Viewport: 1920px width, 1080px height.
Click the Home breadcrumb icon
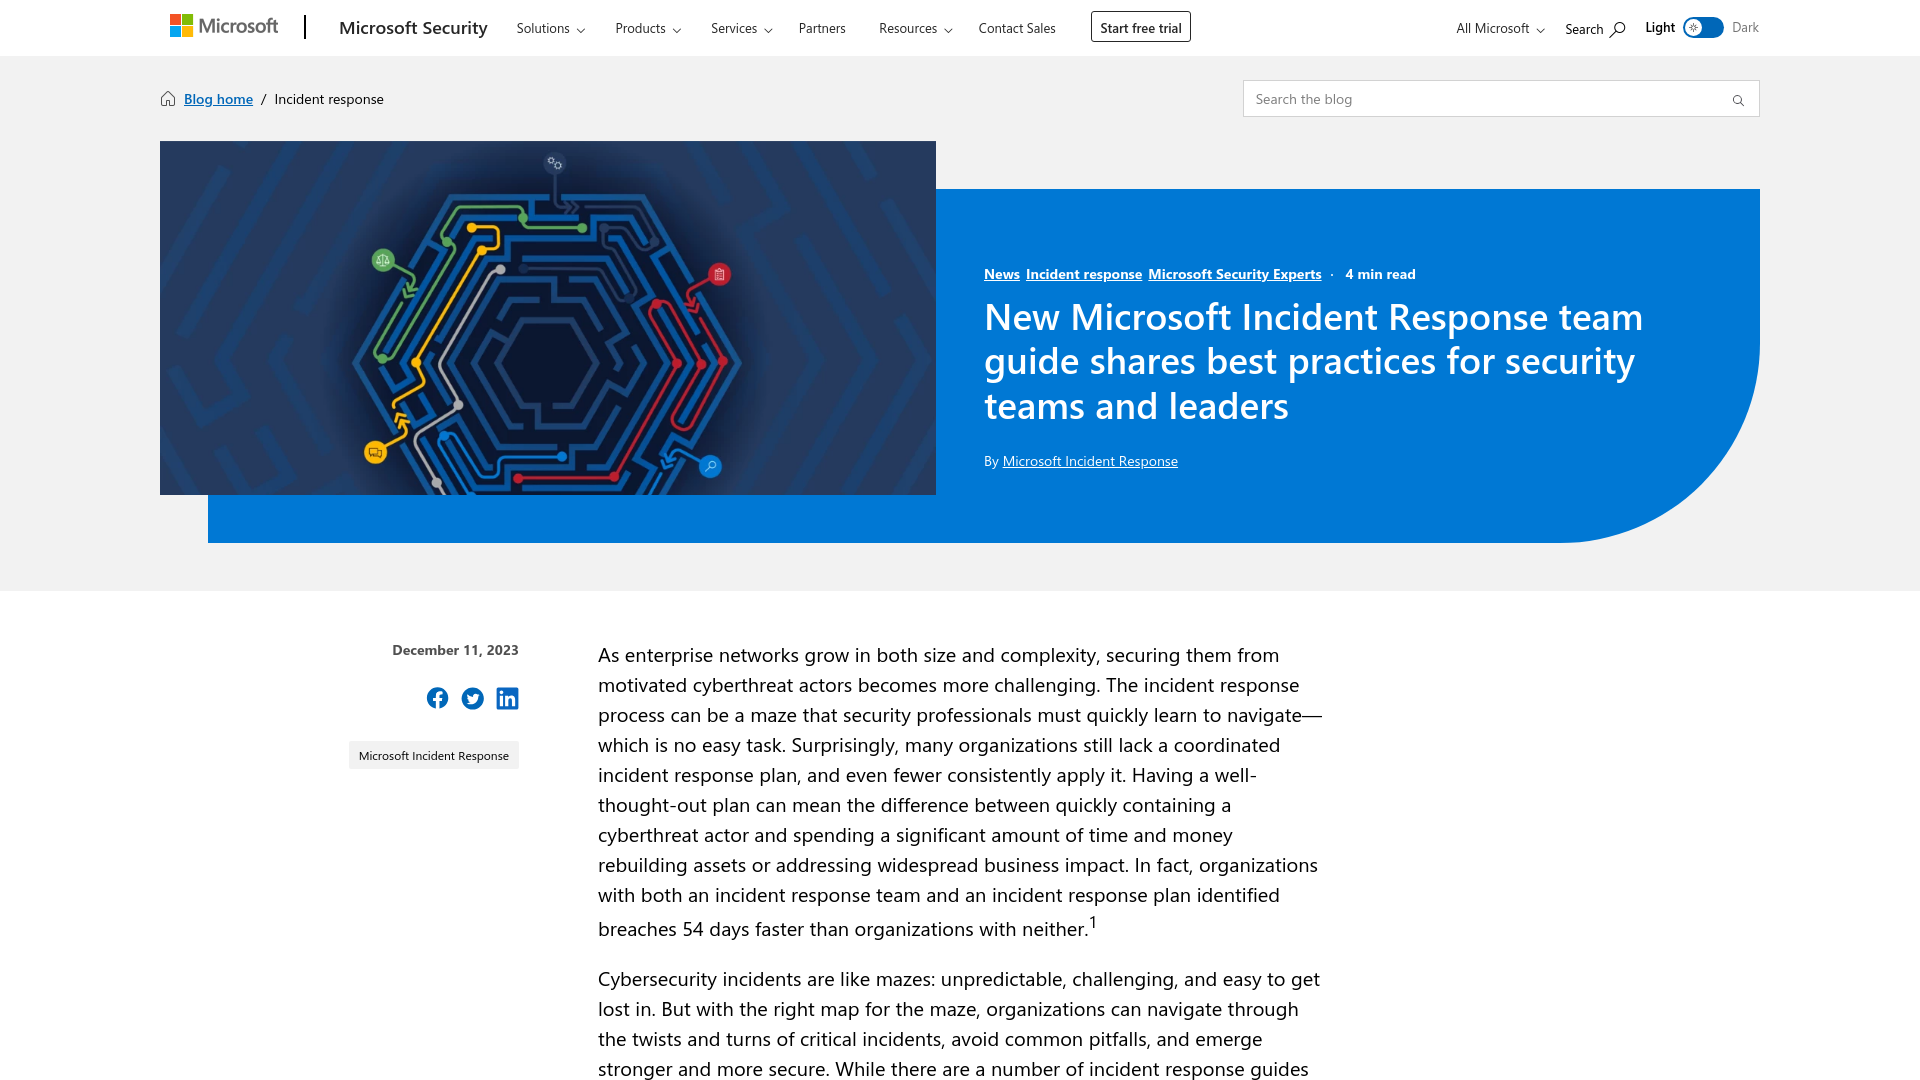[167, 98]
